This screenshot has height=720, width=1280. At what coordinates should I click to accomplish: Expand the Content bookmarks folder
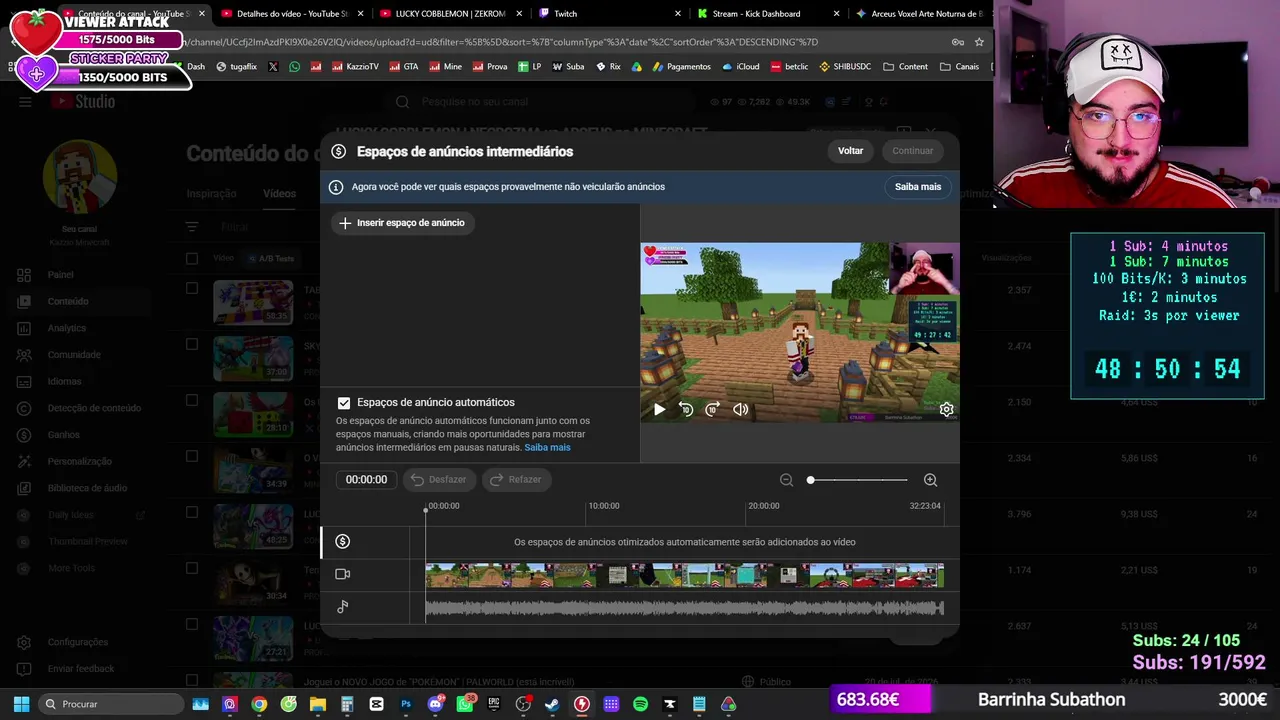pyautogui.click(x=905, y=67)
